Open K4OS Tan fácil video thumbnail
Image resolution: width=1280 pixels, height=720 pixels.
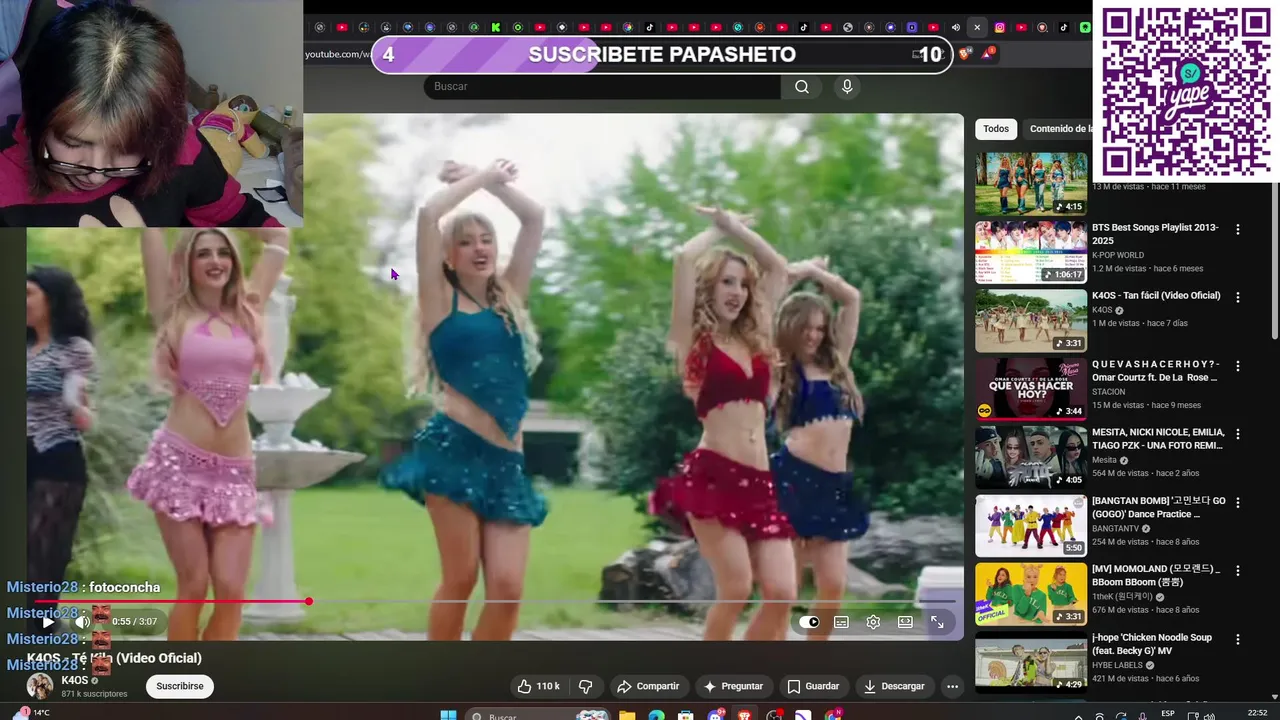point(1031,320)
